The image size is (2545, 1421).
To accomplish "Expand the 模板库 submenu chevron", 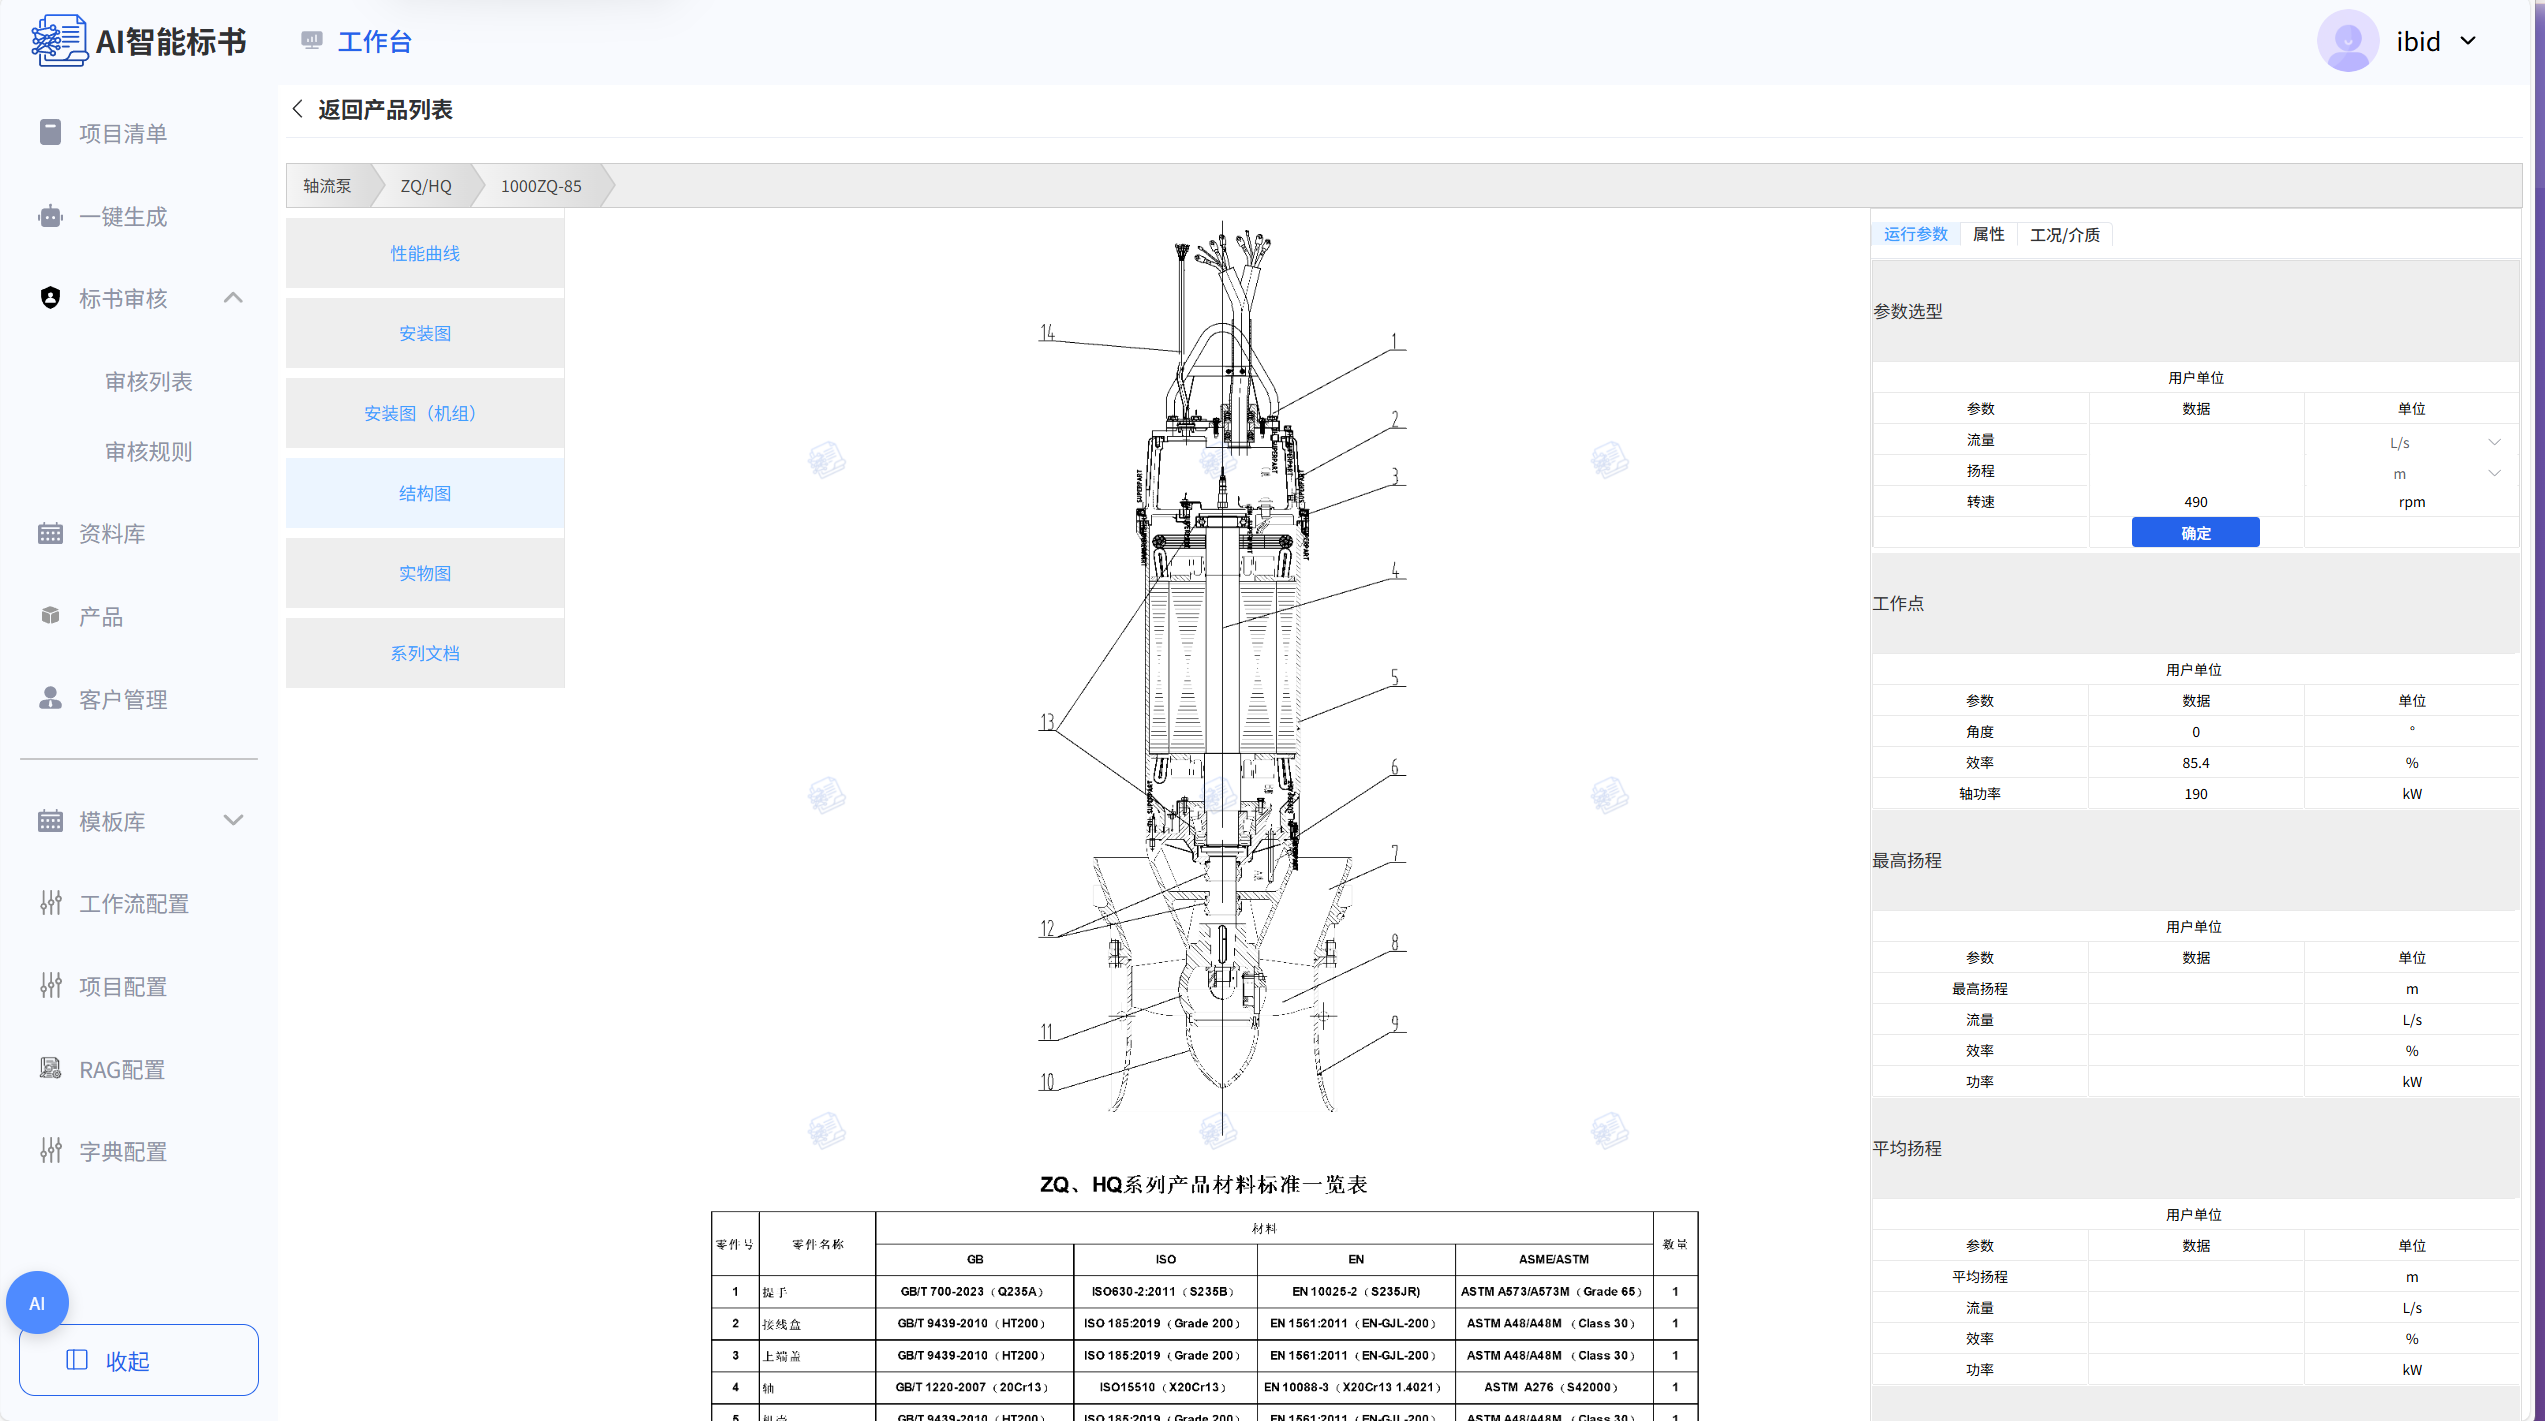I will tap(233, 821).
